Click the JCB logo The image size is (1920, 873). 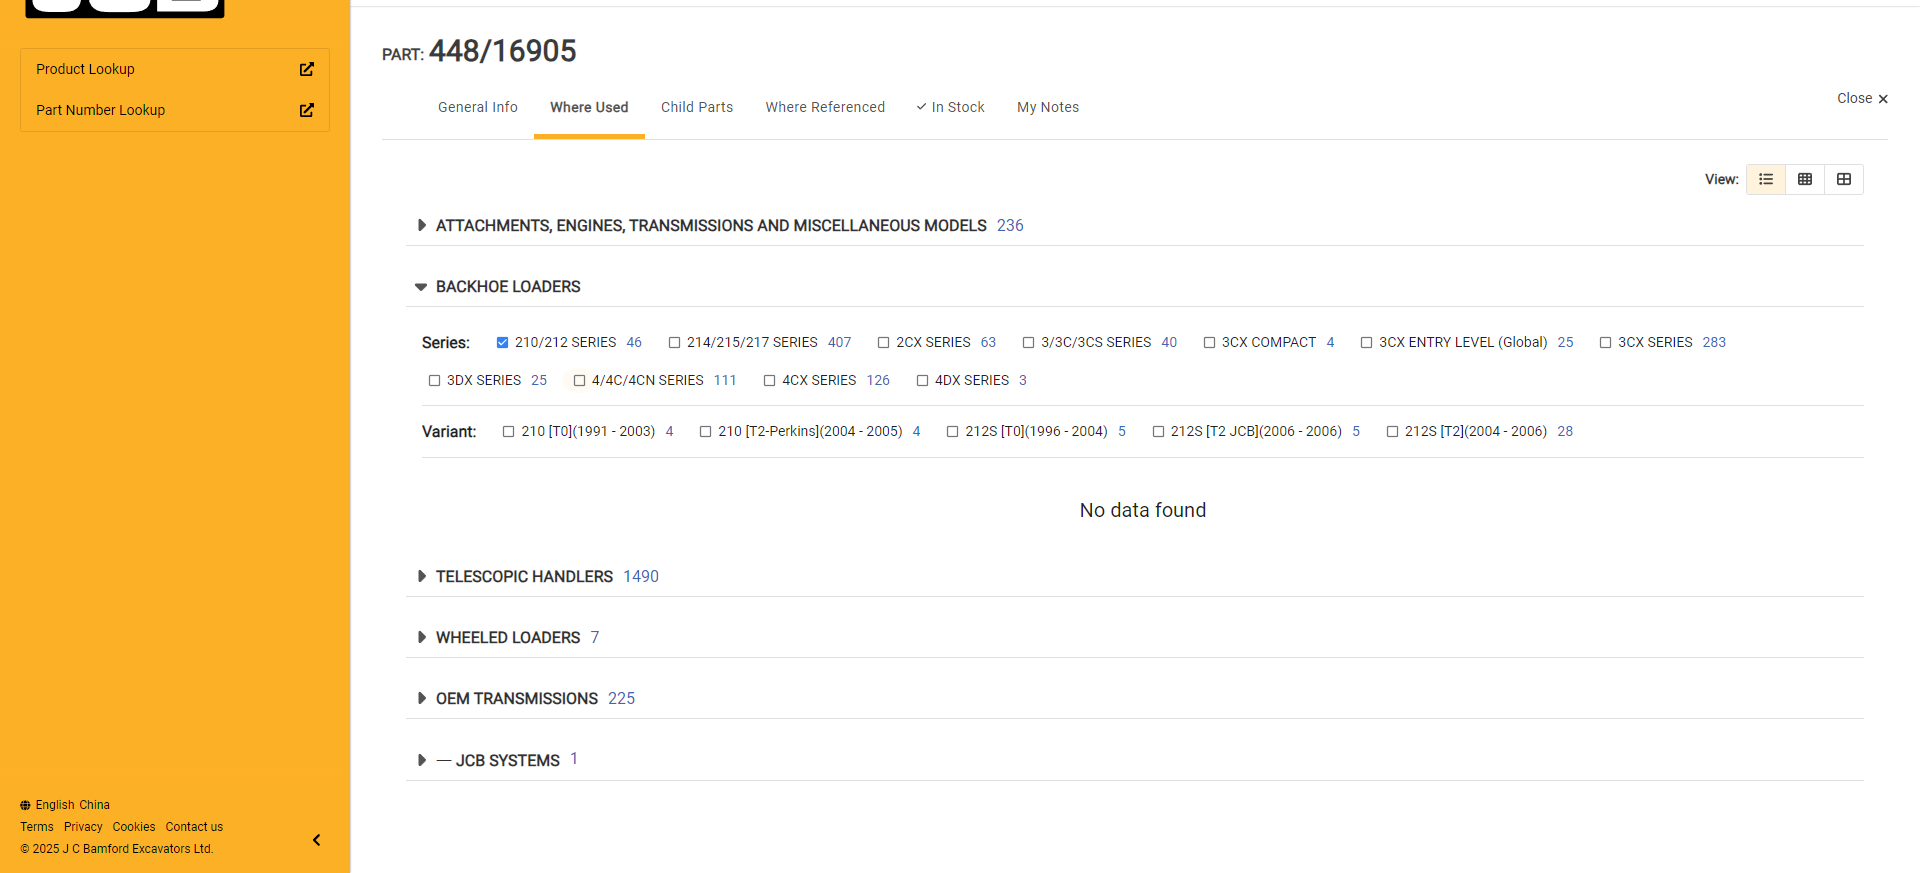pos(125,8)
